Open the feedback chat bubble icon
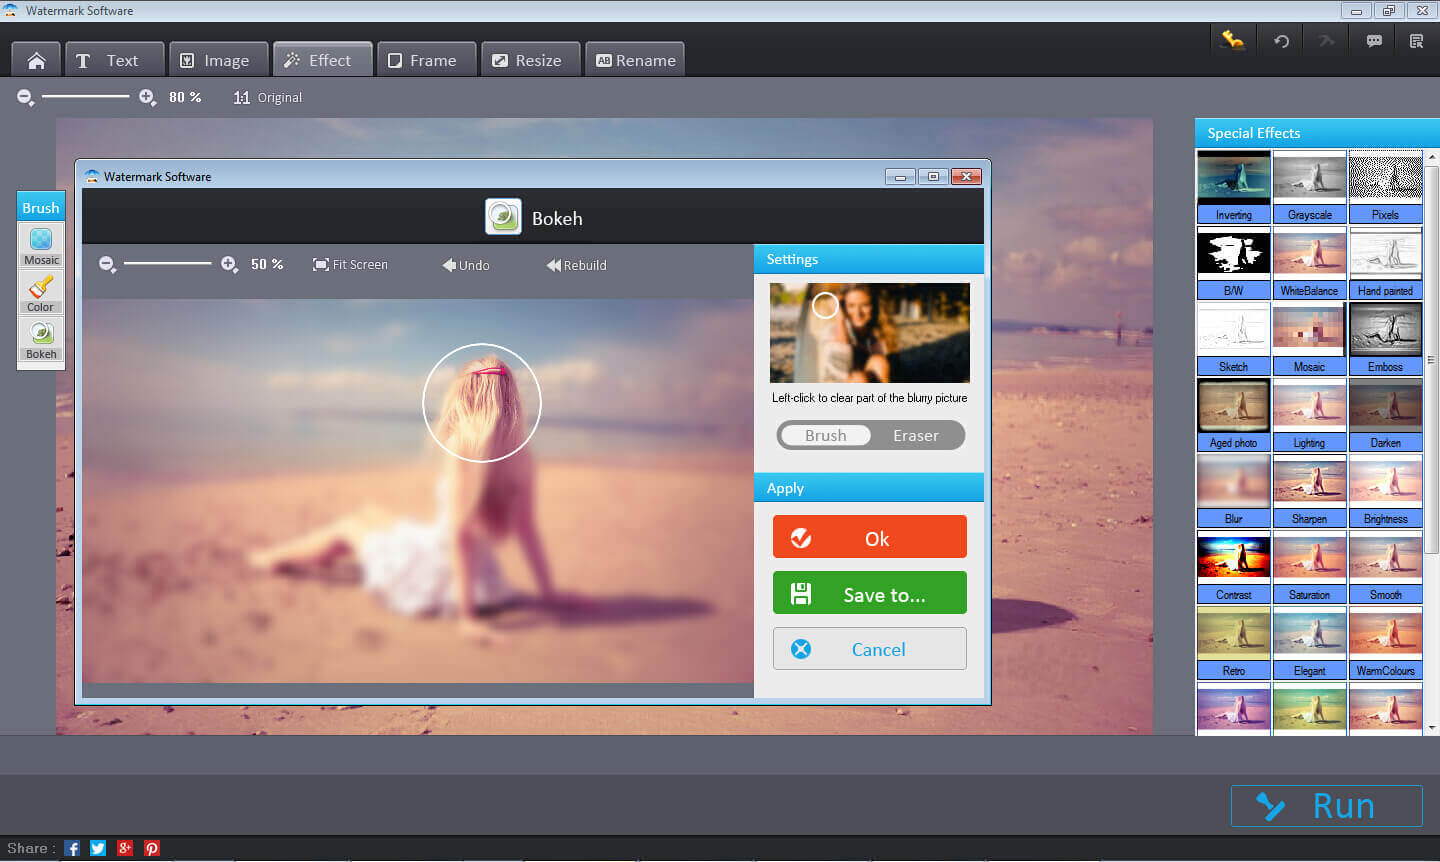This screenshot has width=1440, height=862. 1374,41
